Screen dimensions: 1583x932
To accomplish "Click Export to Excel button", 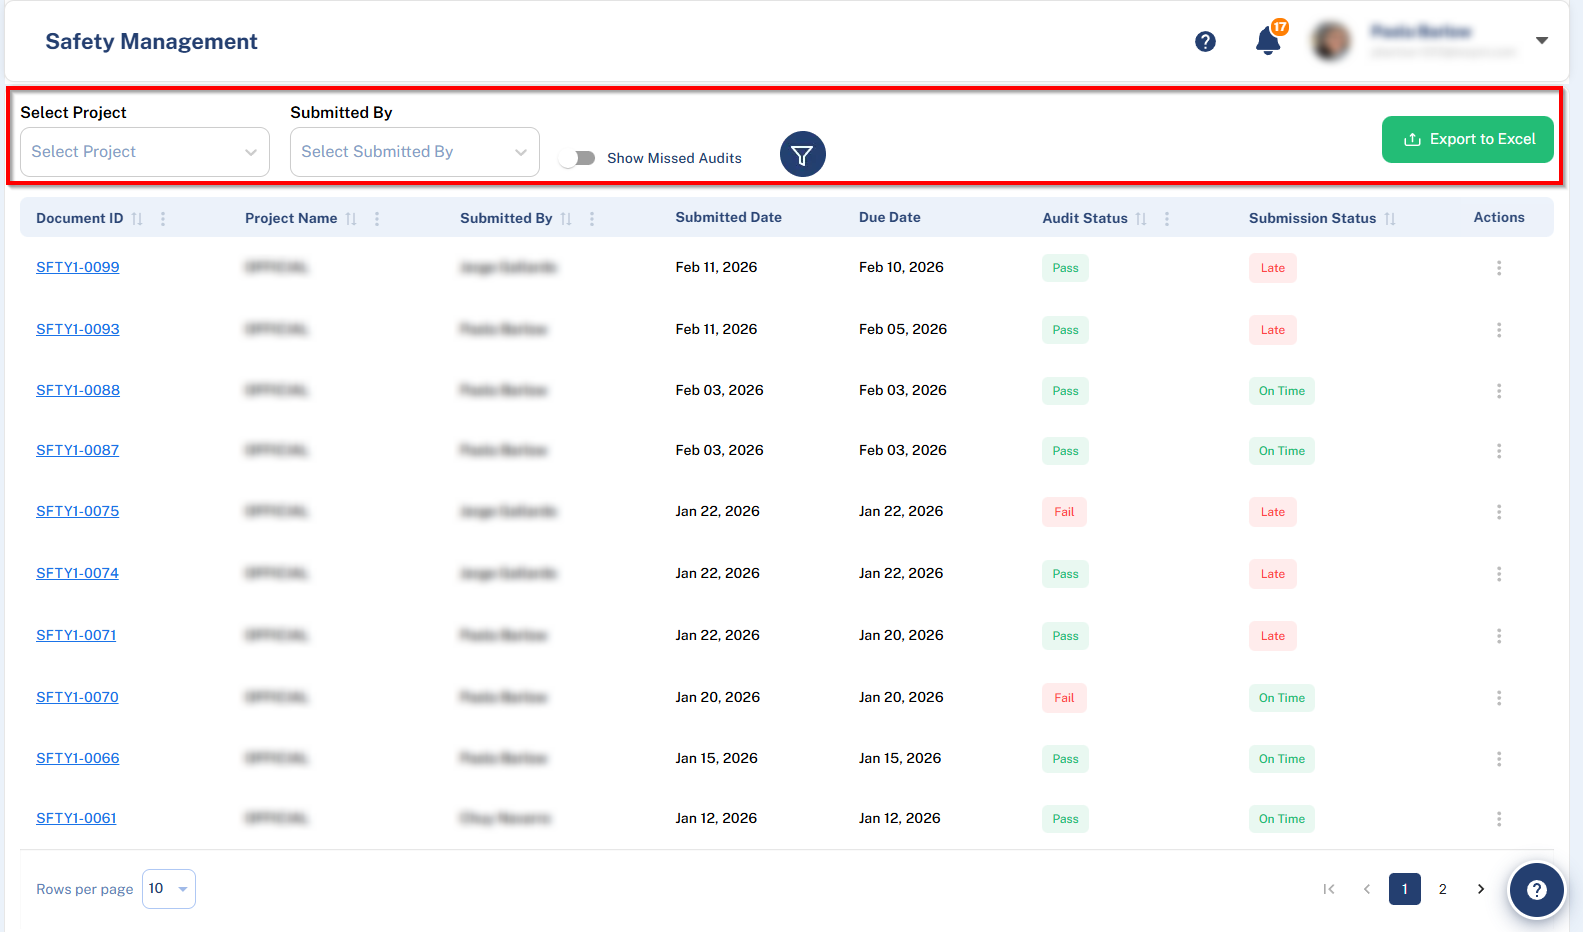I will tap(1467, 140).
